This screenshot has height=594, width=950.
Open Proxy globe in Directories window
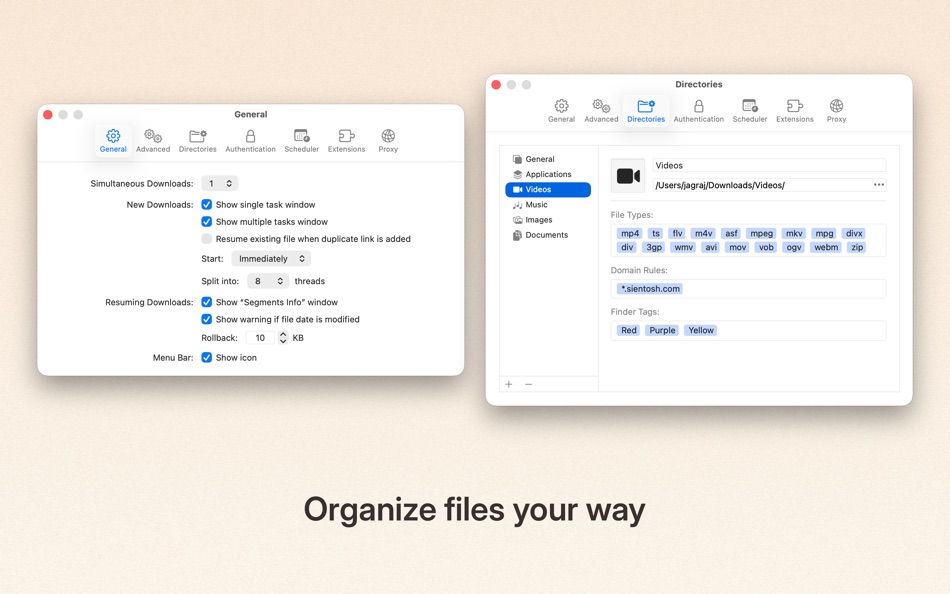pyautogui.click(x=836, y=111)
